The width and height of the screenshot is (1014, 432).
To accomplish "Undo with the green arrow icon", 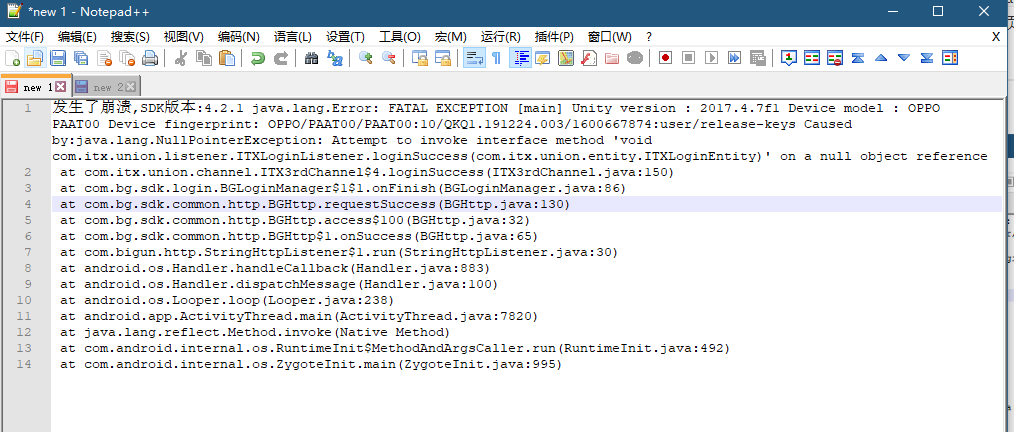I will pos(257,58).
